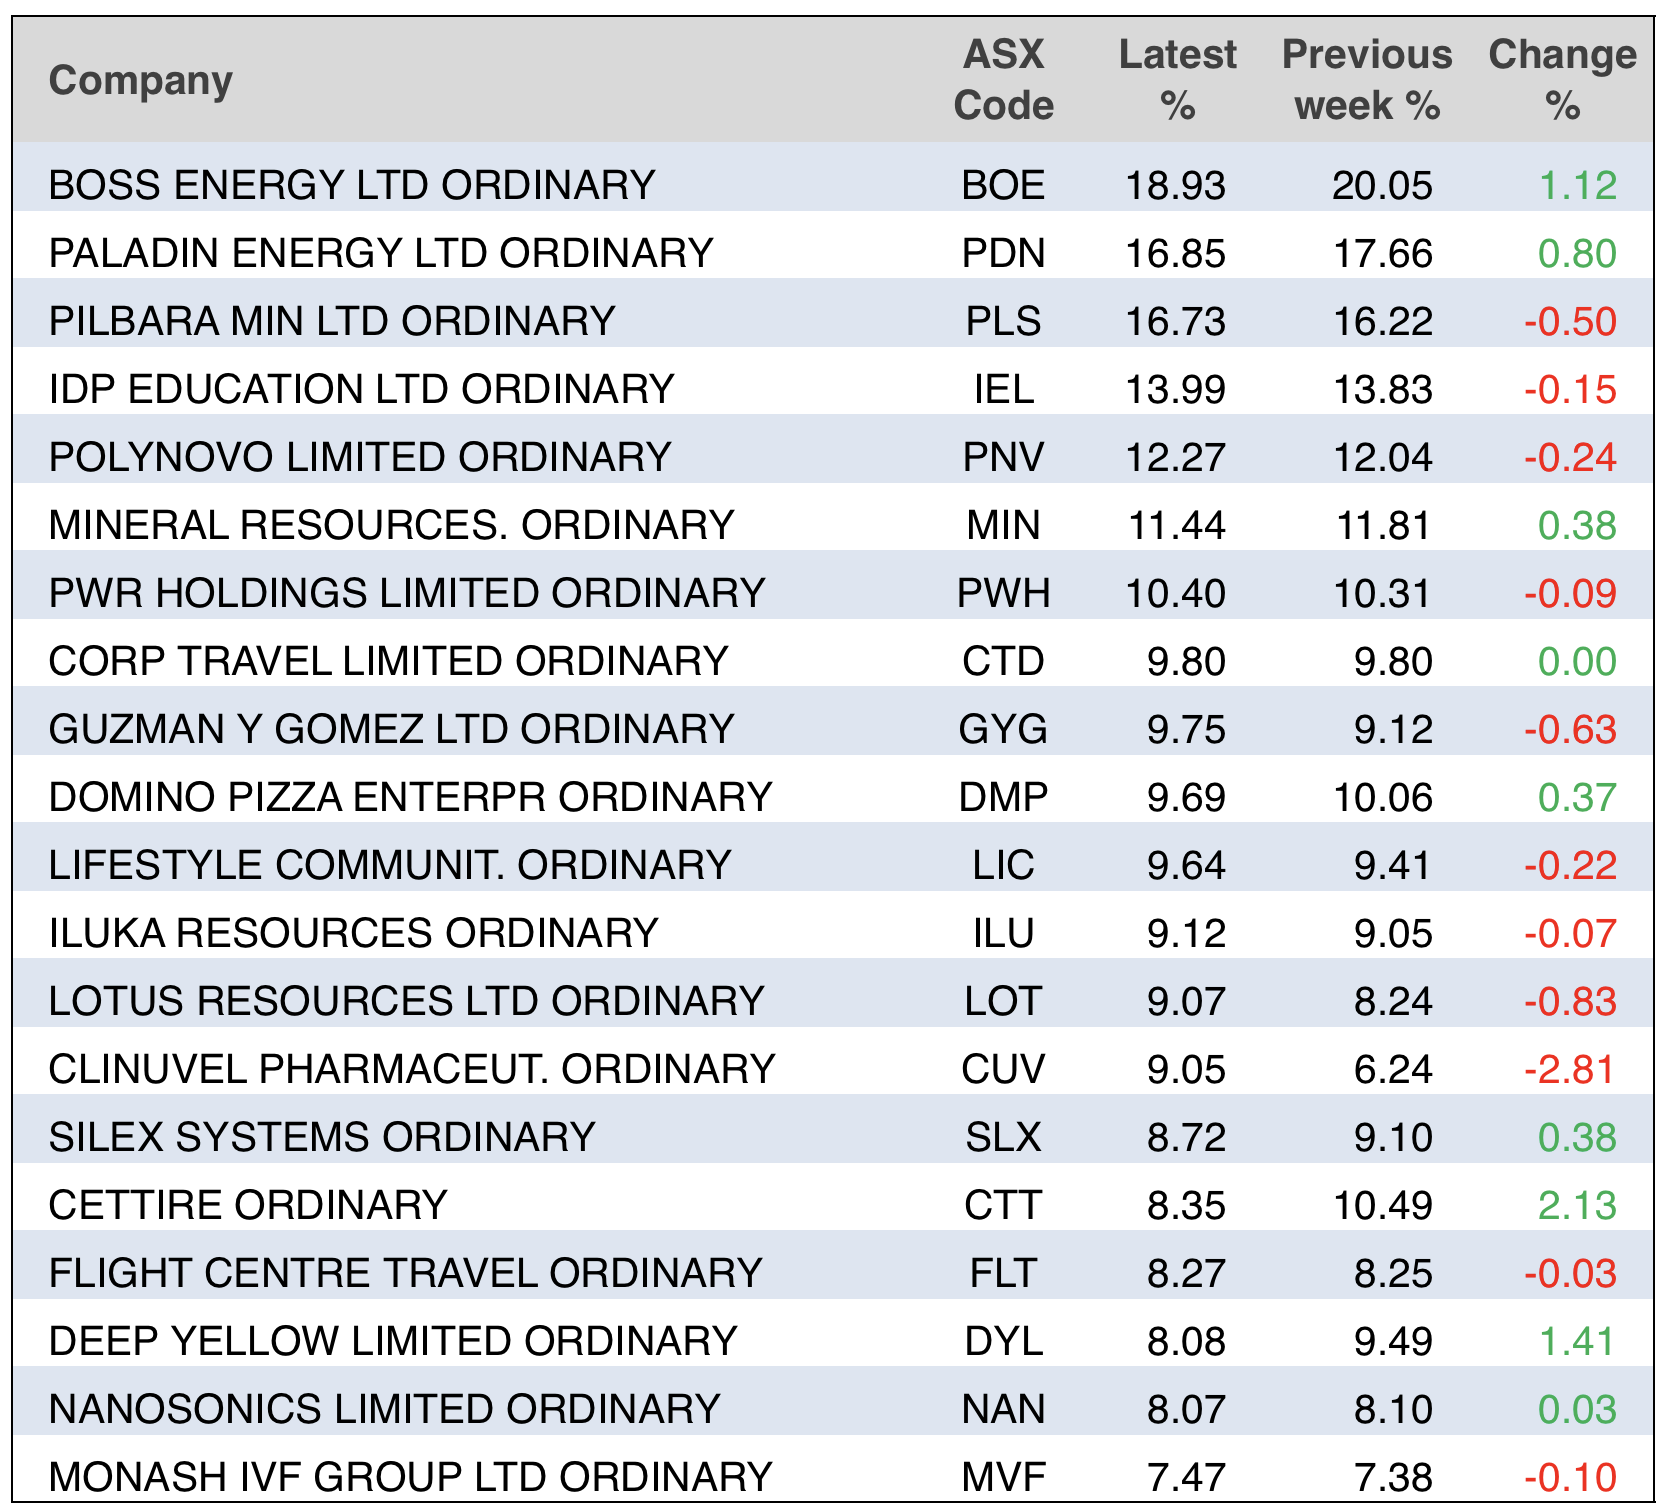The image size is (1664, 1512).
Task: Click FLIGHT CENTRE TRAVEL ORDINARY company name
Action: click(x=405, y=1273)
